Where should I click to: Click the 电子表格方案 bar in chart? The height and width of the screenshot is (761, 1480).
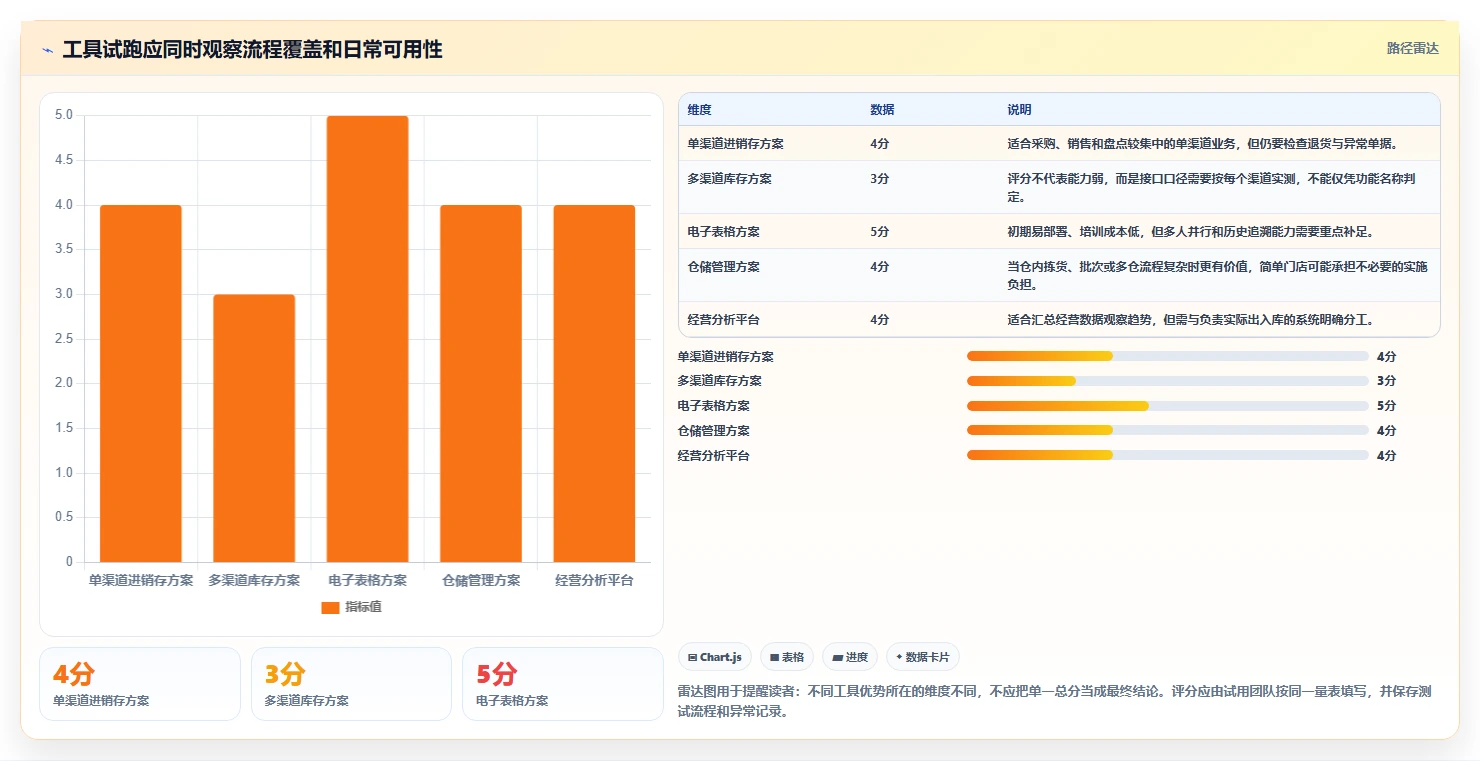367,339
